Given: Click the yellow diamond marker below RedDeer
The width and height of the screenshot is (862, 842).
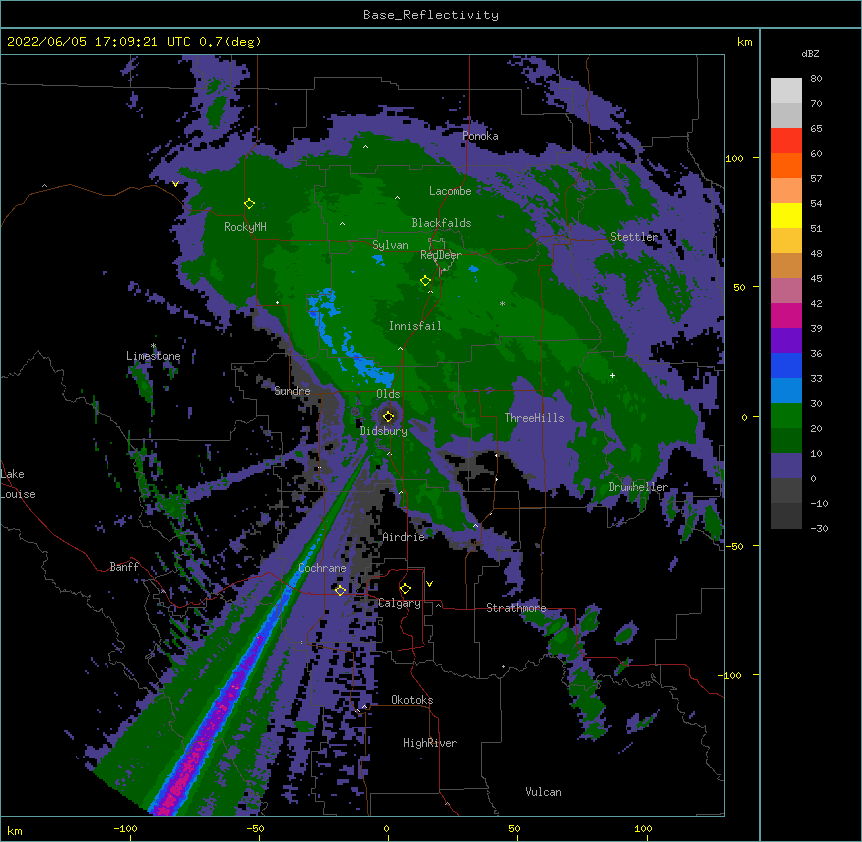Looking at the screenshot, I should pyautogui.click(x=425, y=281).
